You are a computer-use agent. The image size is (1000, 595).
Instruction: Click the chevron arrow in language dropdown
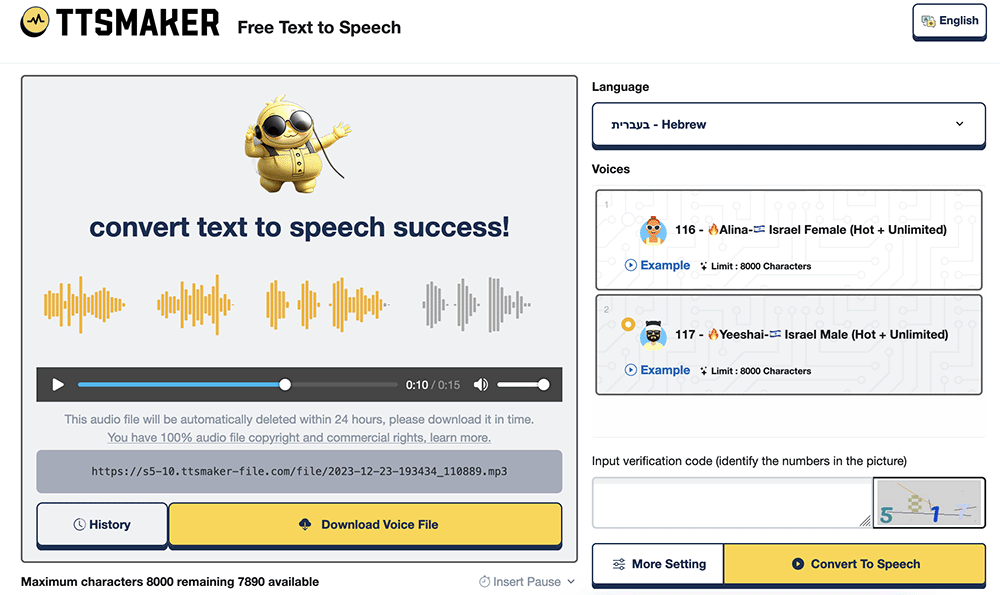coord(959,124)
